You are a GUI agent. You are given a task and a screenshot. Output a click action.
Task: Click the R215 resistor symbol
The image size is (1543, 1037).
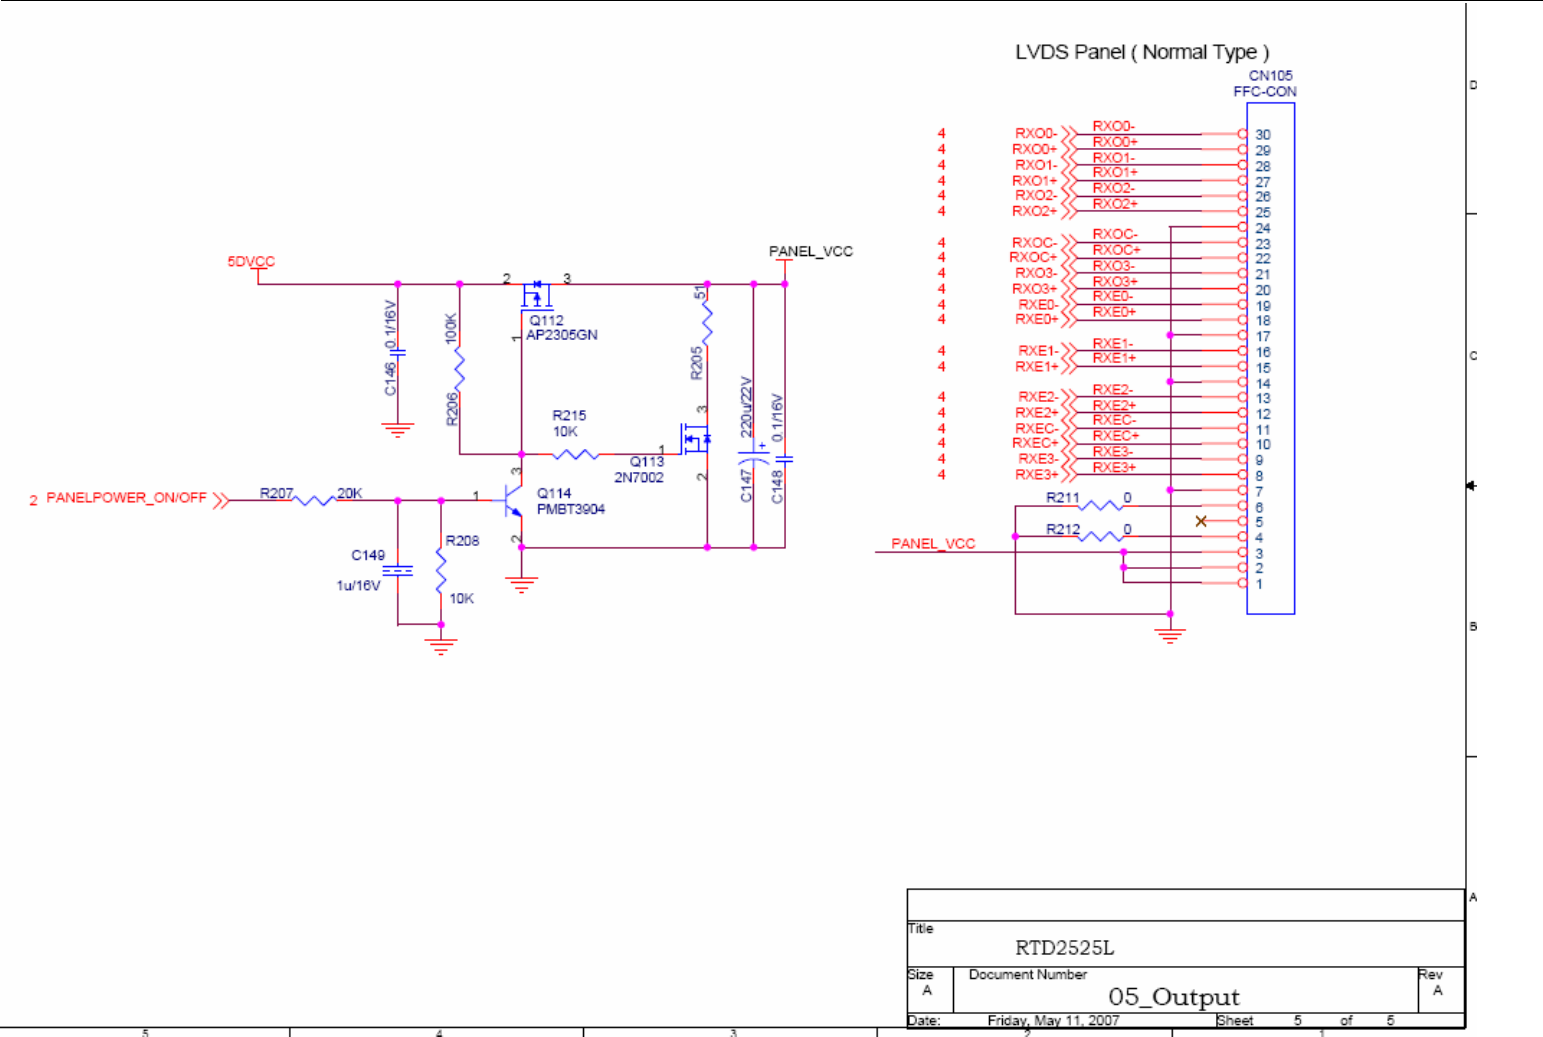pos(576,454)
